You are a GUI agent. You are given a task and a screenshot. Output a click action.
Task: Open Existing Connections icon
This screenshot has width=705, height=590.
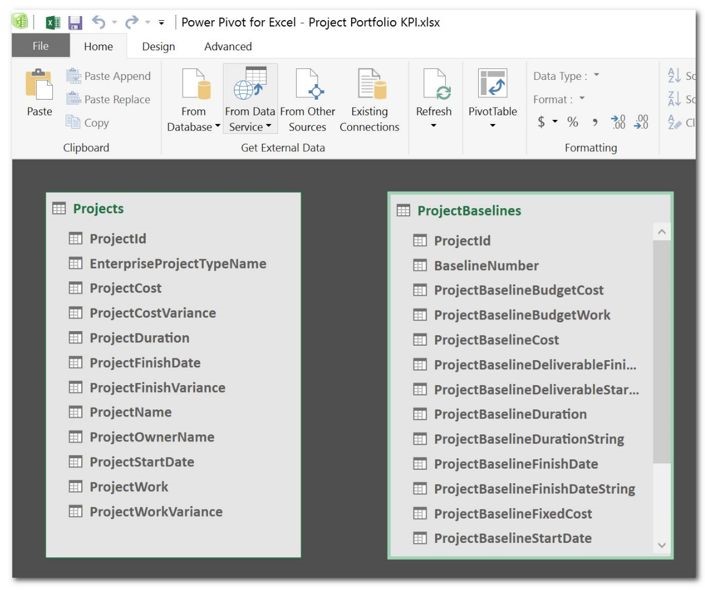pyautogui.click(x=371, y=84)
